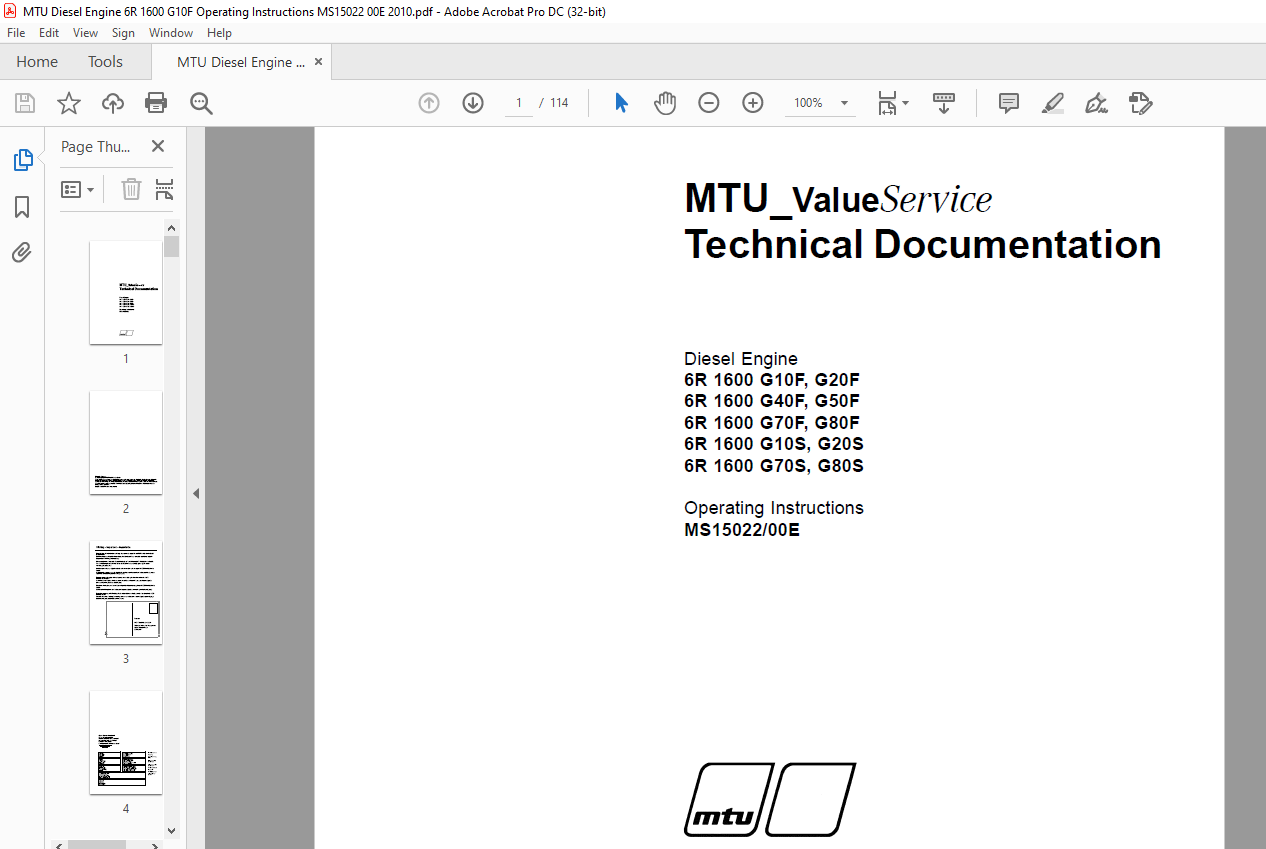Open the Page Thumbnails sidebar icon
1266x849 pixels.
[22, 160]
